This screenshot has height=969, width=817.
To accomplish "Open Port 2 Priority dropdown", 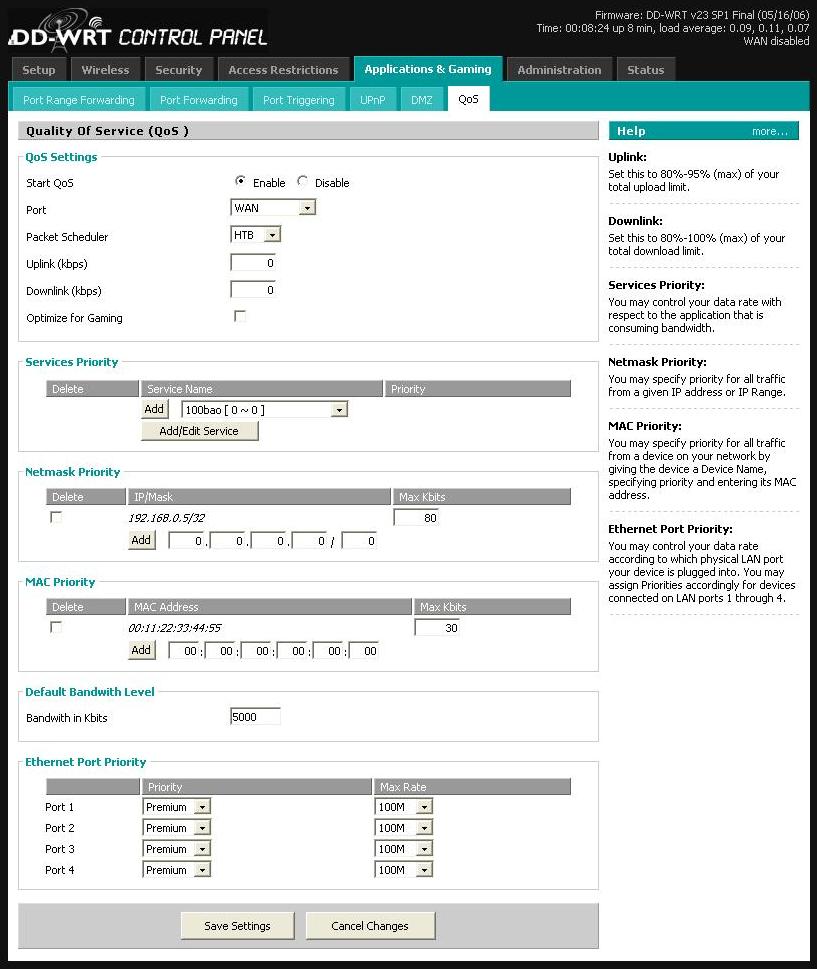I will coord(177,828).
